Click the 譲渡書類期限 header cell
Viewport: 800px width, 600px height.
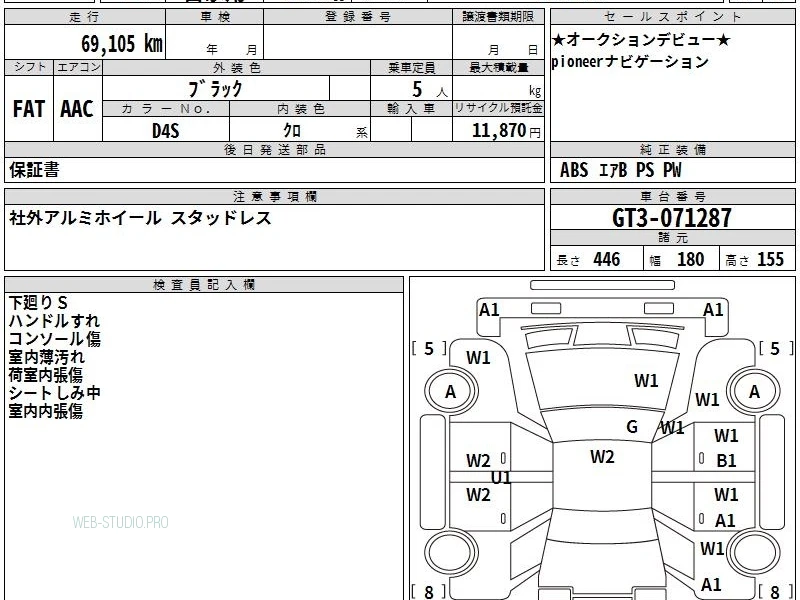pos(498,17)
